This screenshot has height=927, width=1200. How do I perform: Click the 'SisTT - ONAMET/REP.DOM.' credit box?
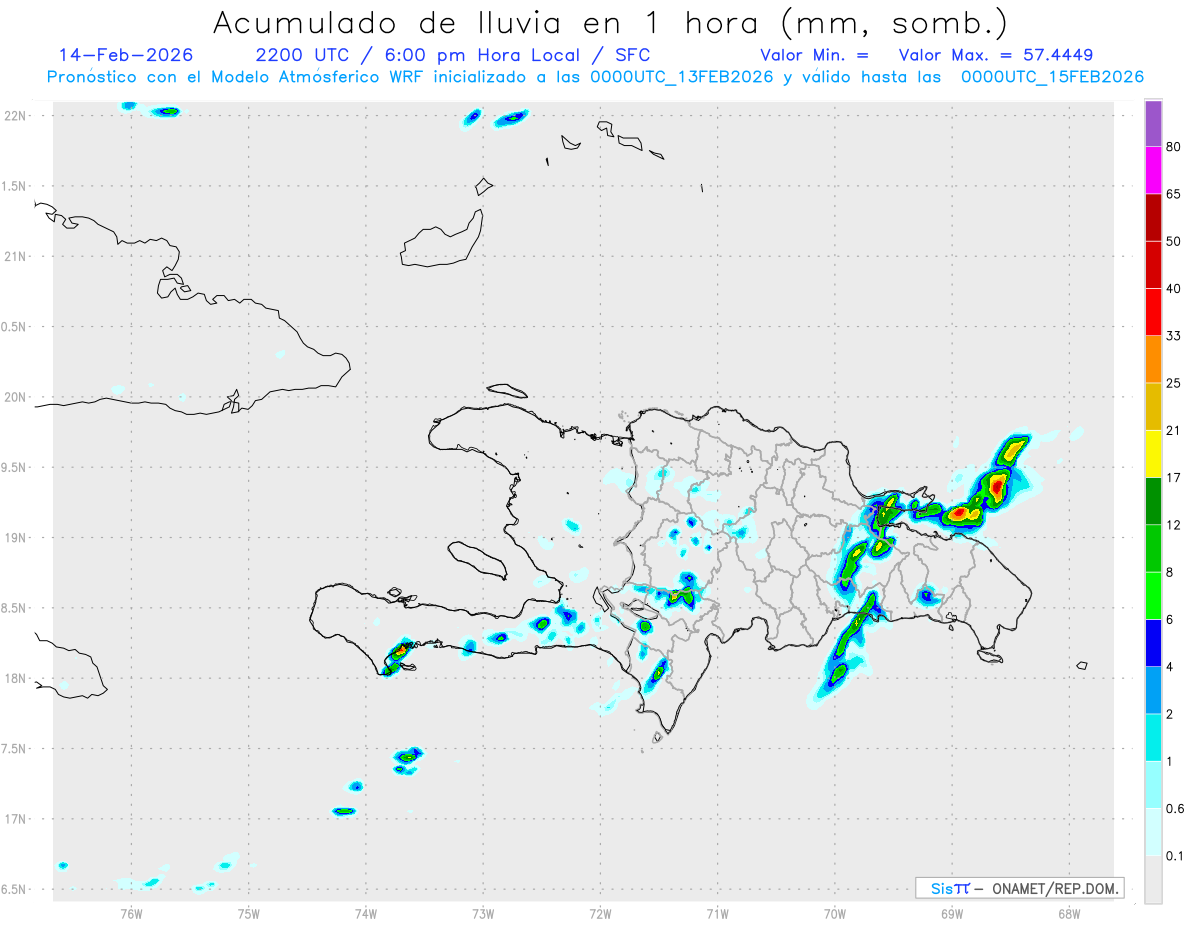click(1019, 888)
